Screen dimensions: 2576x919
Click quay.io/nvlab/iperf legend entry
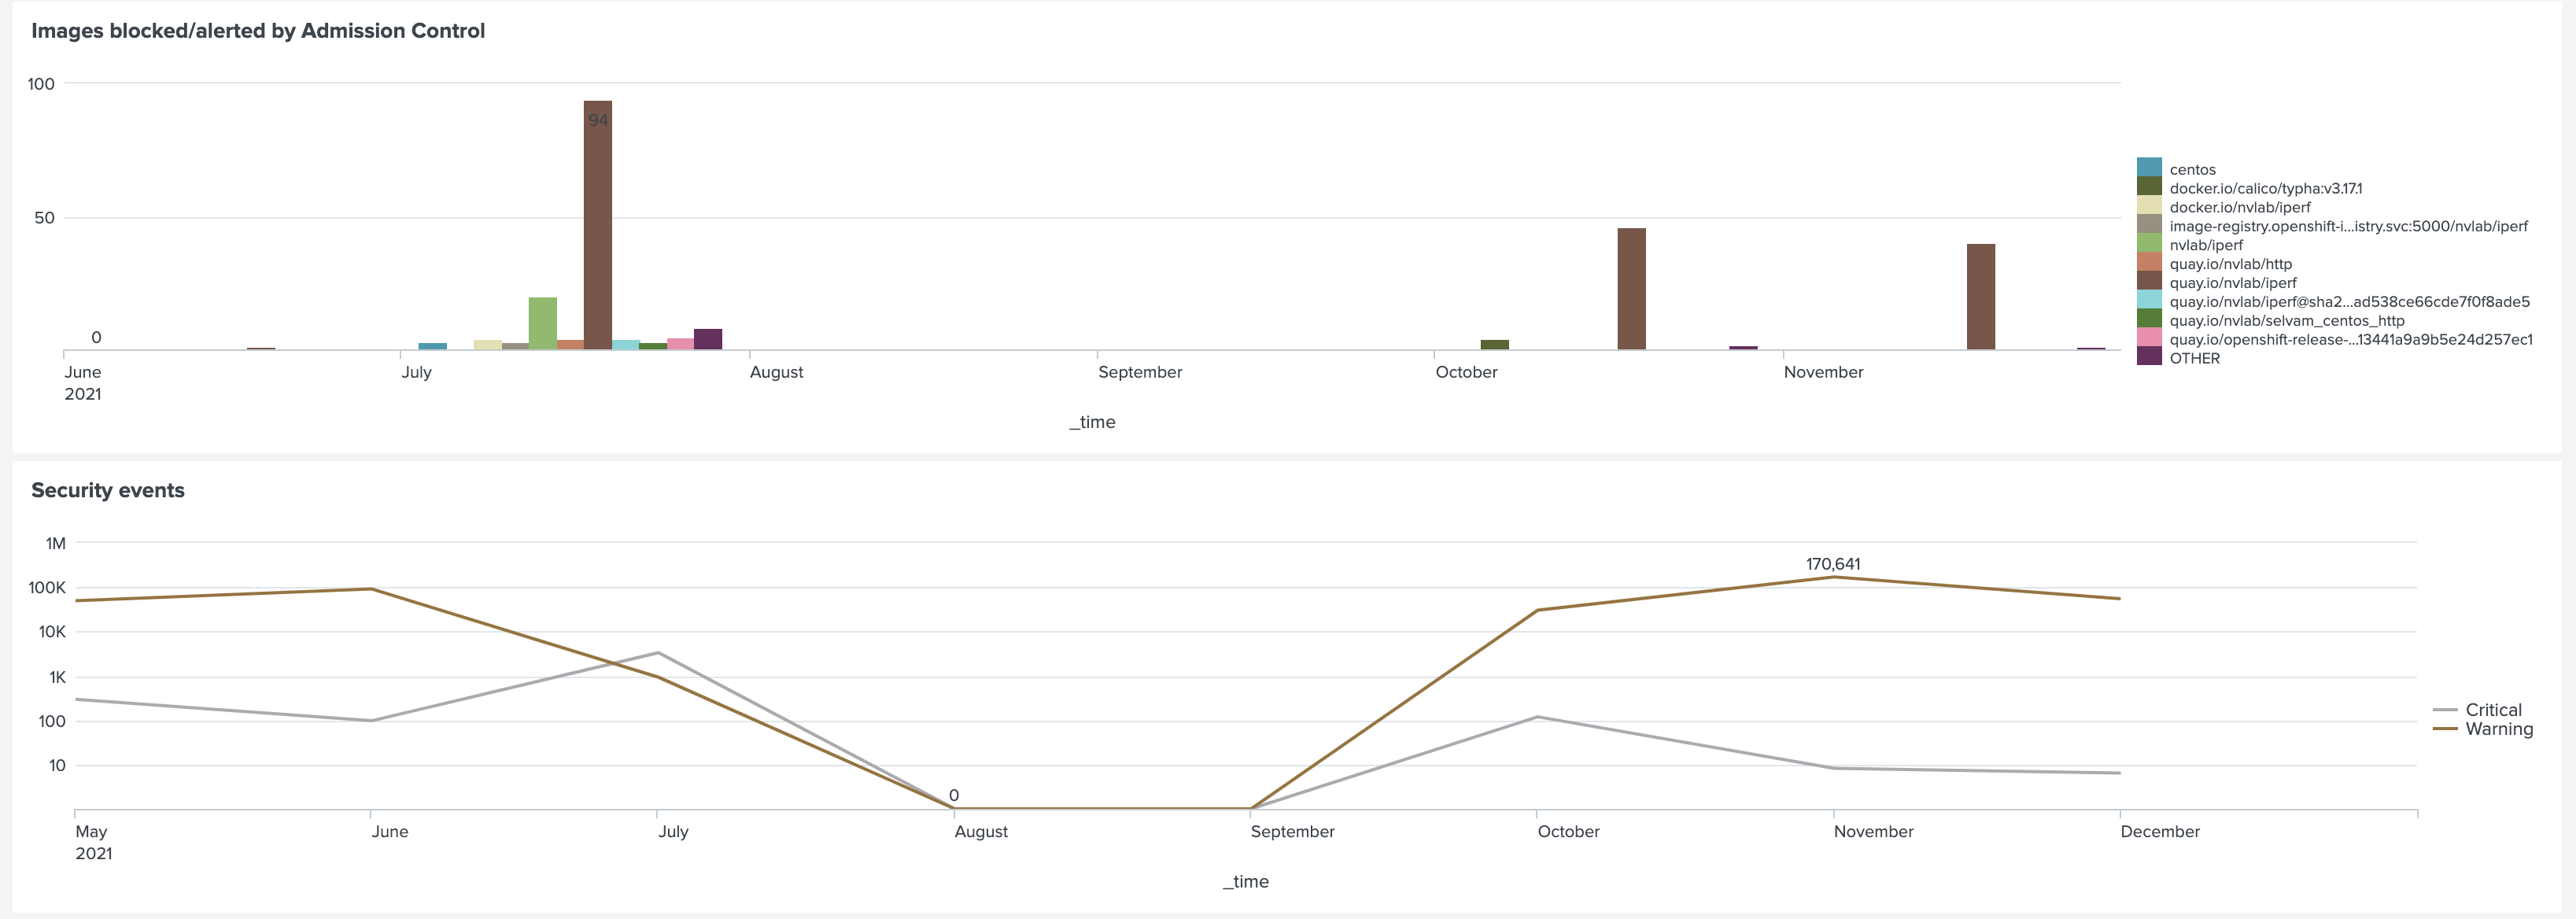click(2232, 283)
